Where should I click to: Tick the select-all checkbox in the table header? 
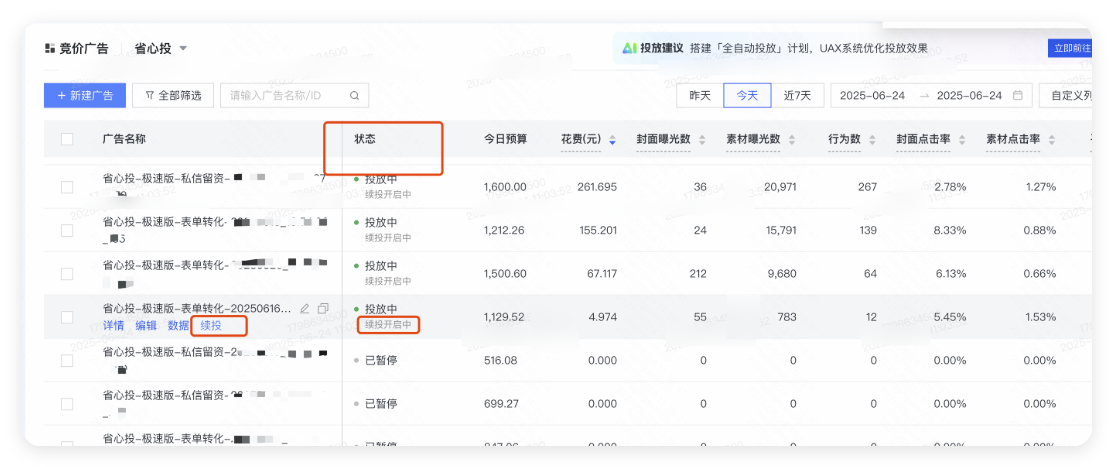67,139
